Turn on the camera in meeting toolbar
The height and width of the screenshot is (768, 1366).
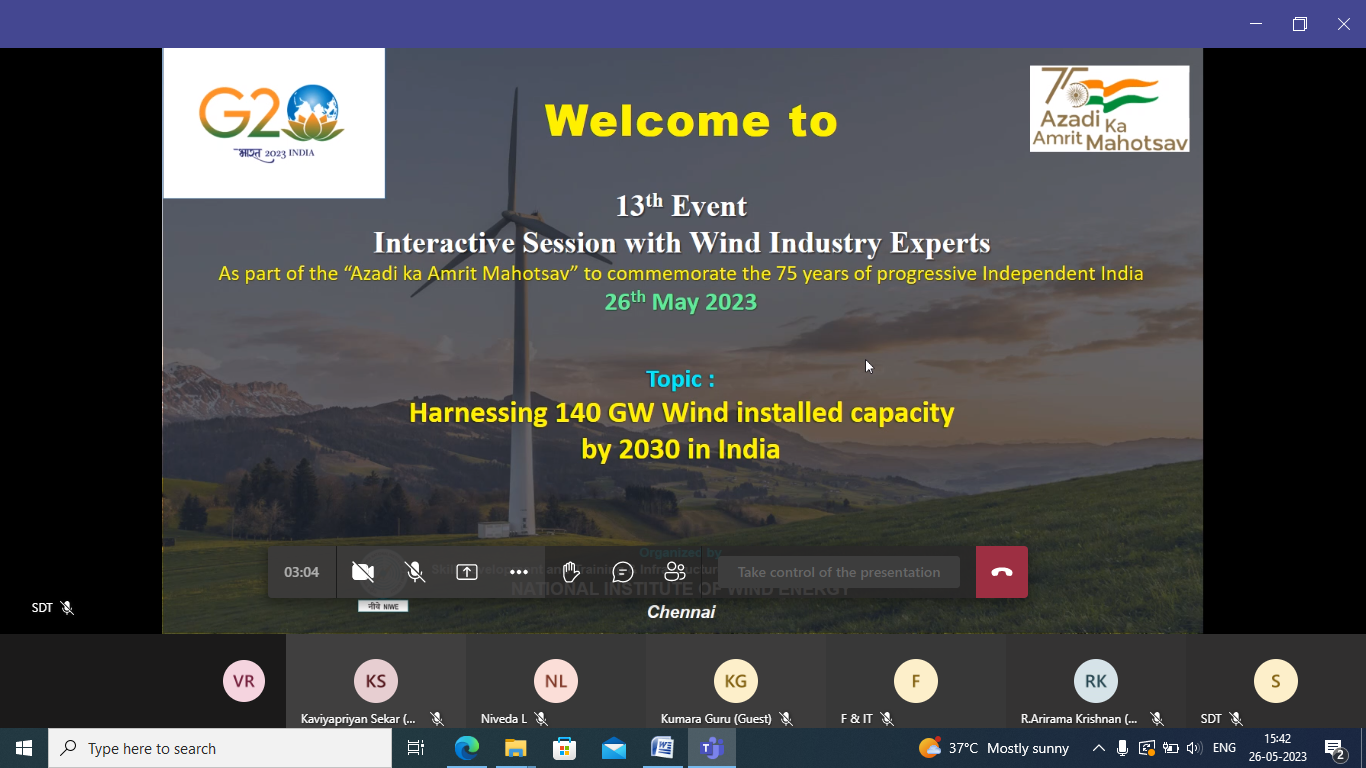point(363,572)
